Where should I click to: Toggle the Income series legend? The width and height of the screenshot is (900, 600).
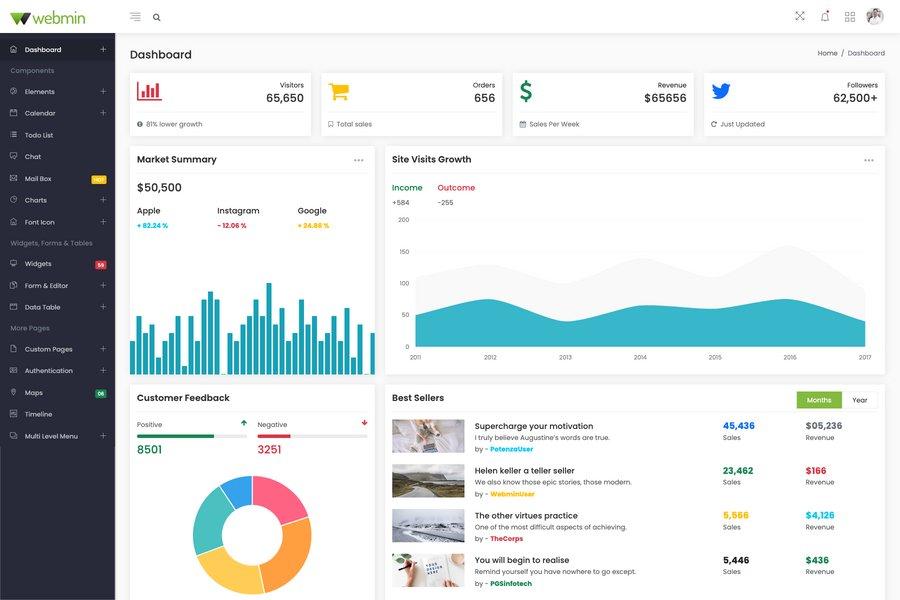[x=408, y=185]
